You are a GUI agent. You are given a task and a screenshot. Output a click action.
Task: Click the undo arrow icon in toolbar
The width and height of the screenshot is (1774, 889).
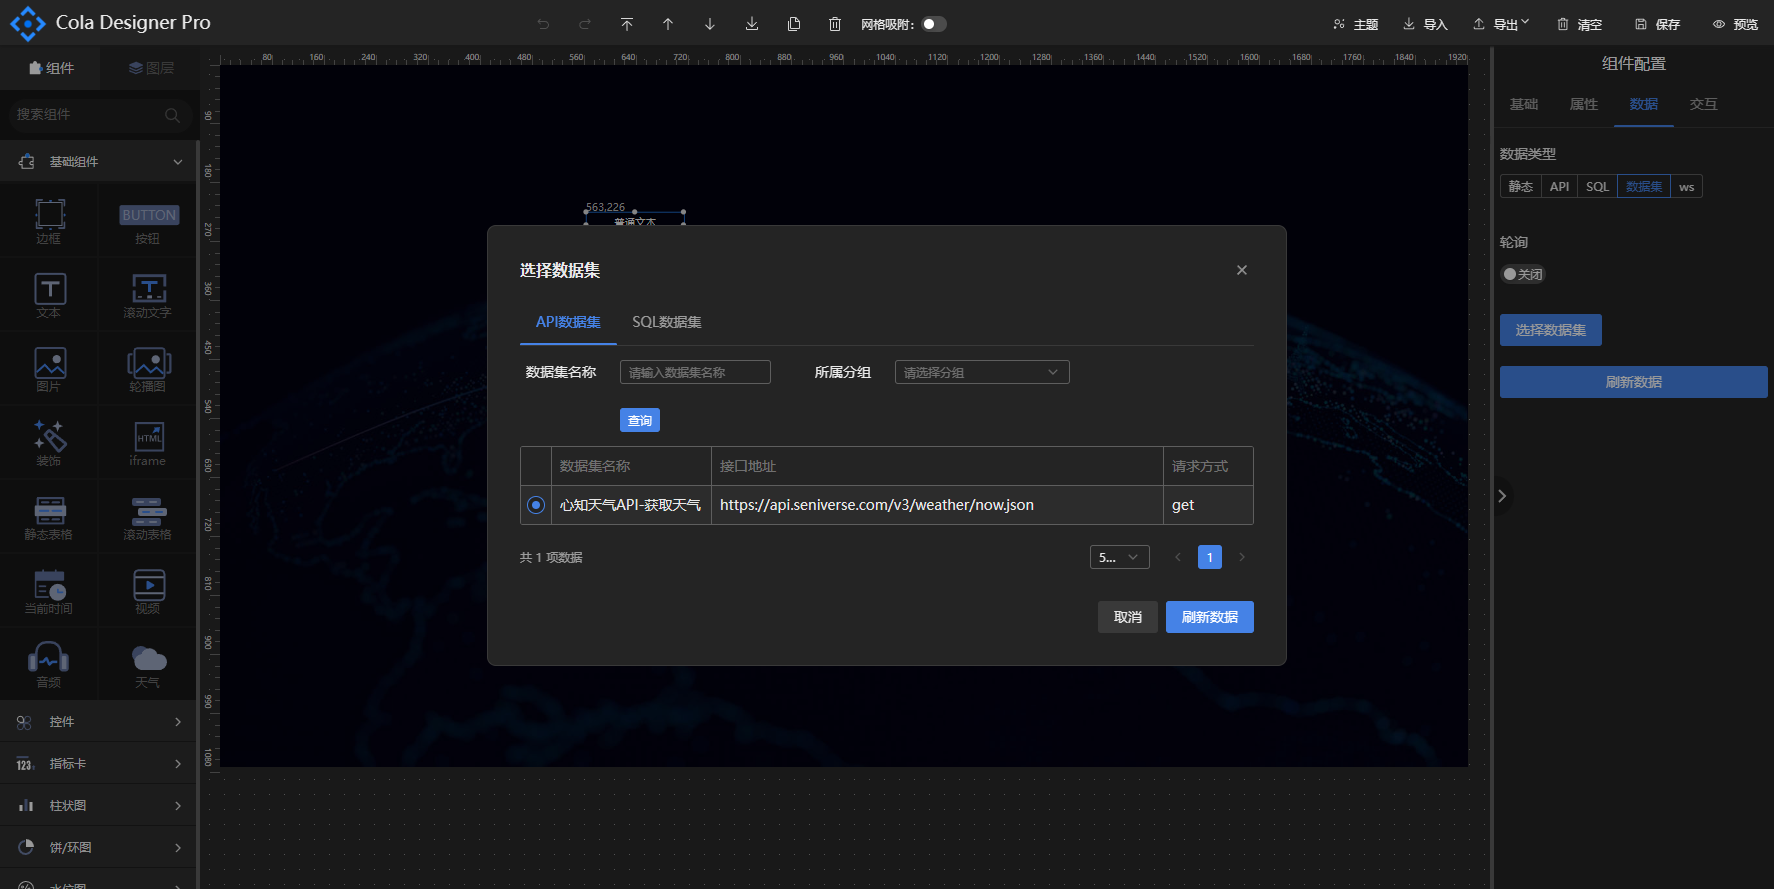click(543, 24)
